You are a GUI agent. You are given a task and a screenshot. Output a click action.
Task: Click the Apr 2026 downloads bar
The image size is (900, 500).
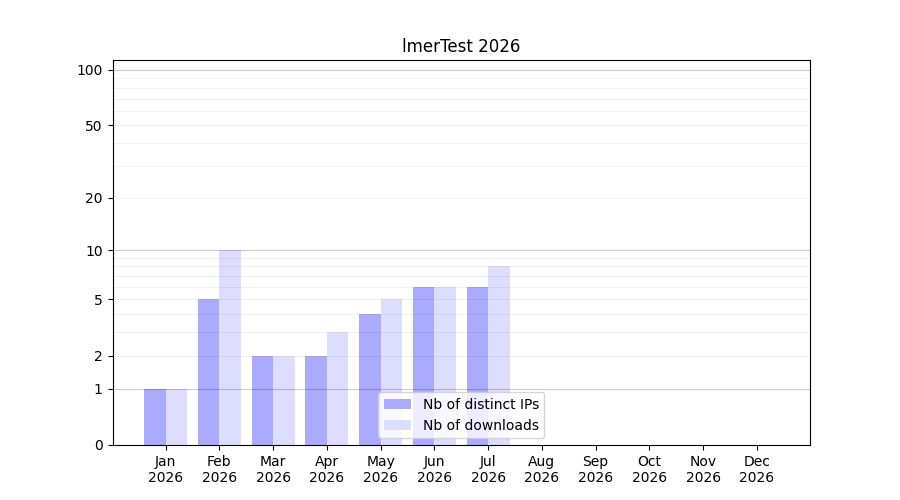[x=338, y=389]
